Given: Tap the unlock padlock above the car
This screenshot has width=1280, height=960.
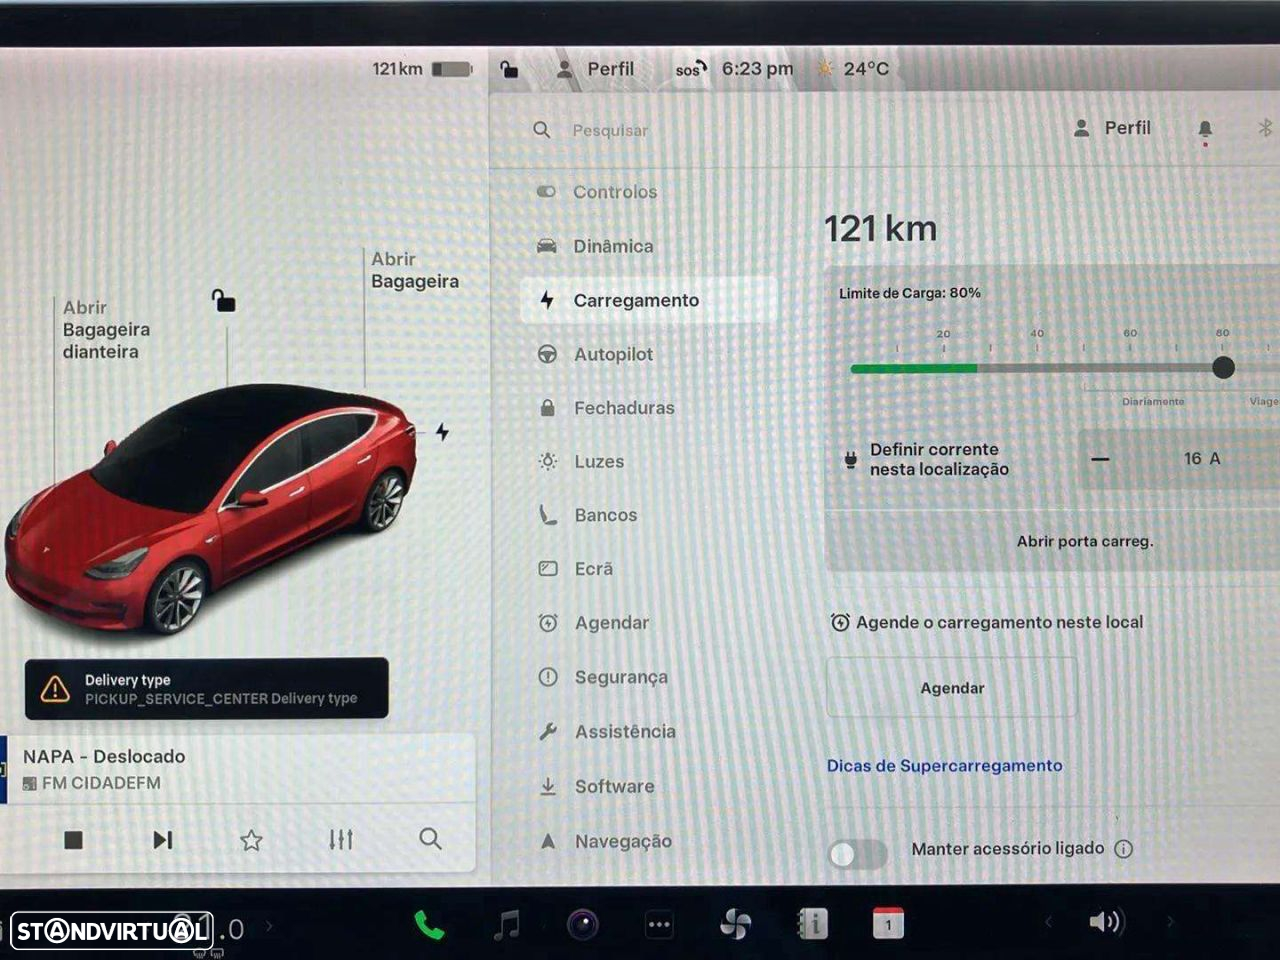Looking at the screenshot, I should coord(223,300).
